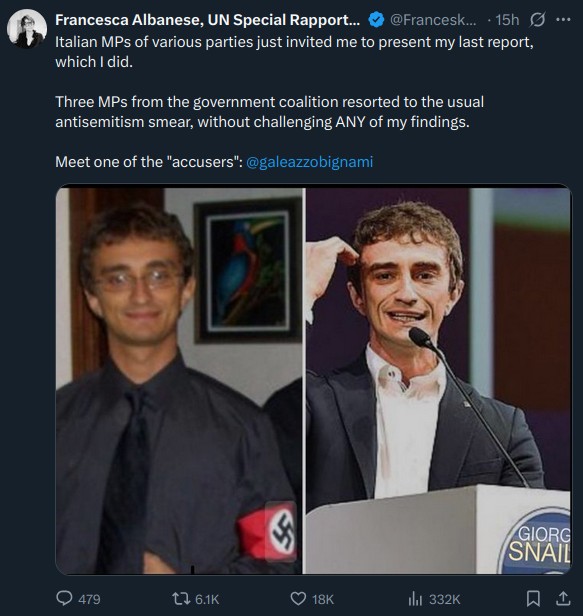Click the 6.1K reposts count
Screen dimensions: 583x616
coord(207,600)
